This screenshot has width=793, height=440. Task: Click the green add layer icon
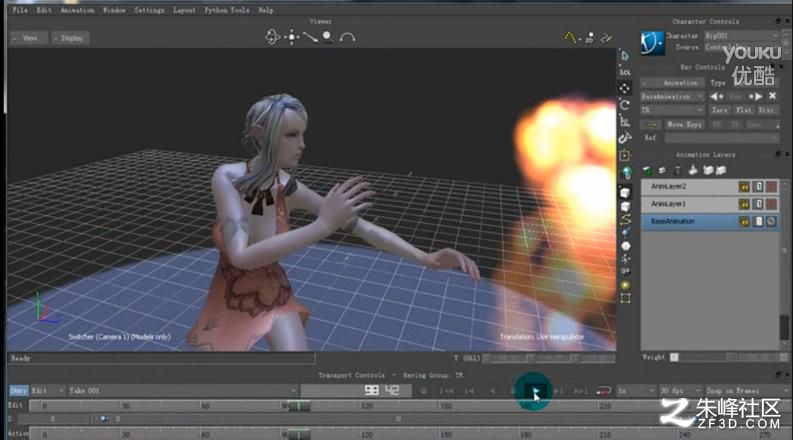tap(647, 170)
